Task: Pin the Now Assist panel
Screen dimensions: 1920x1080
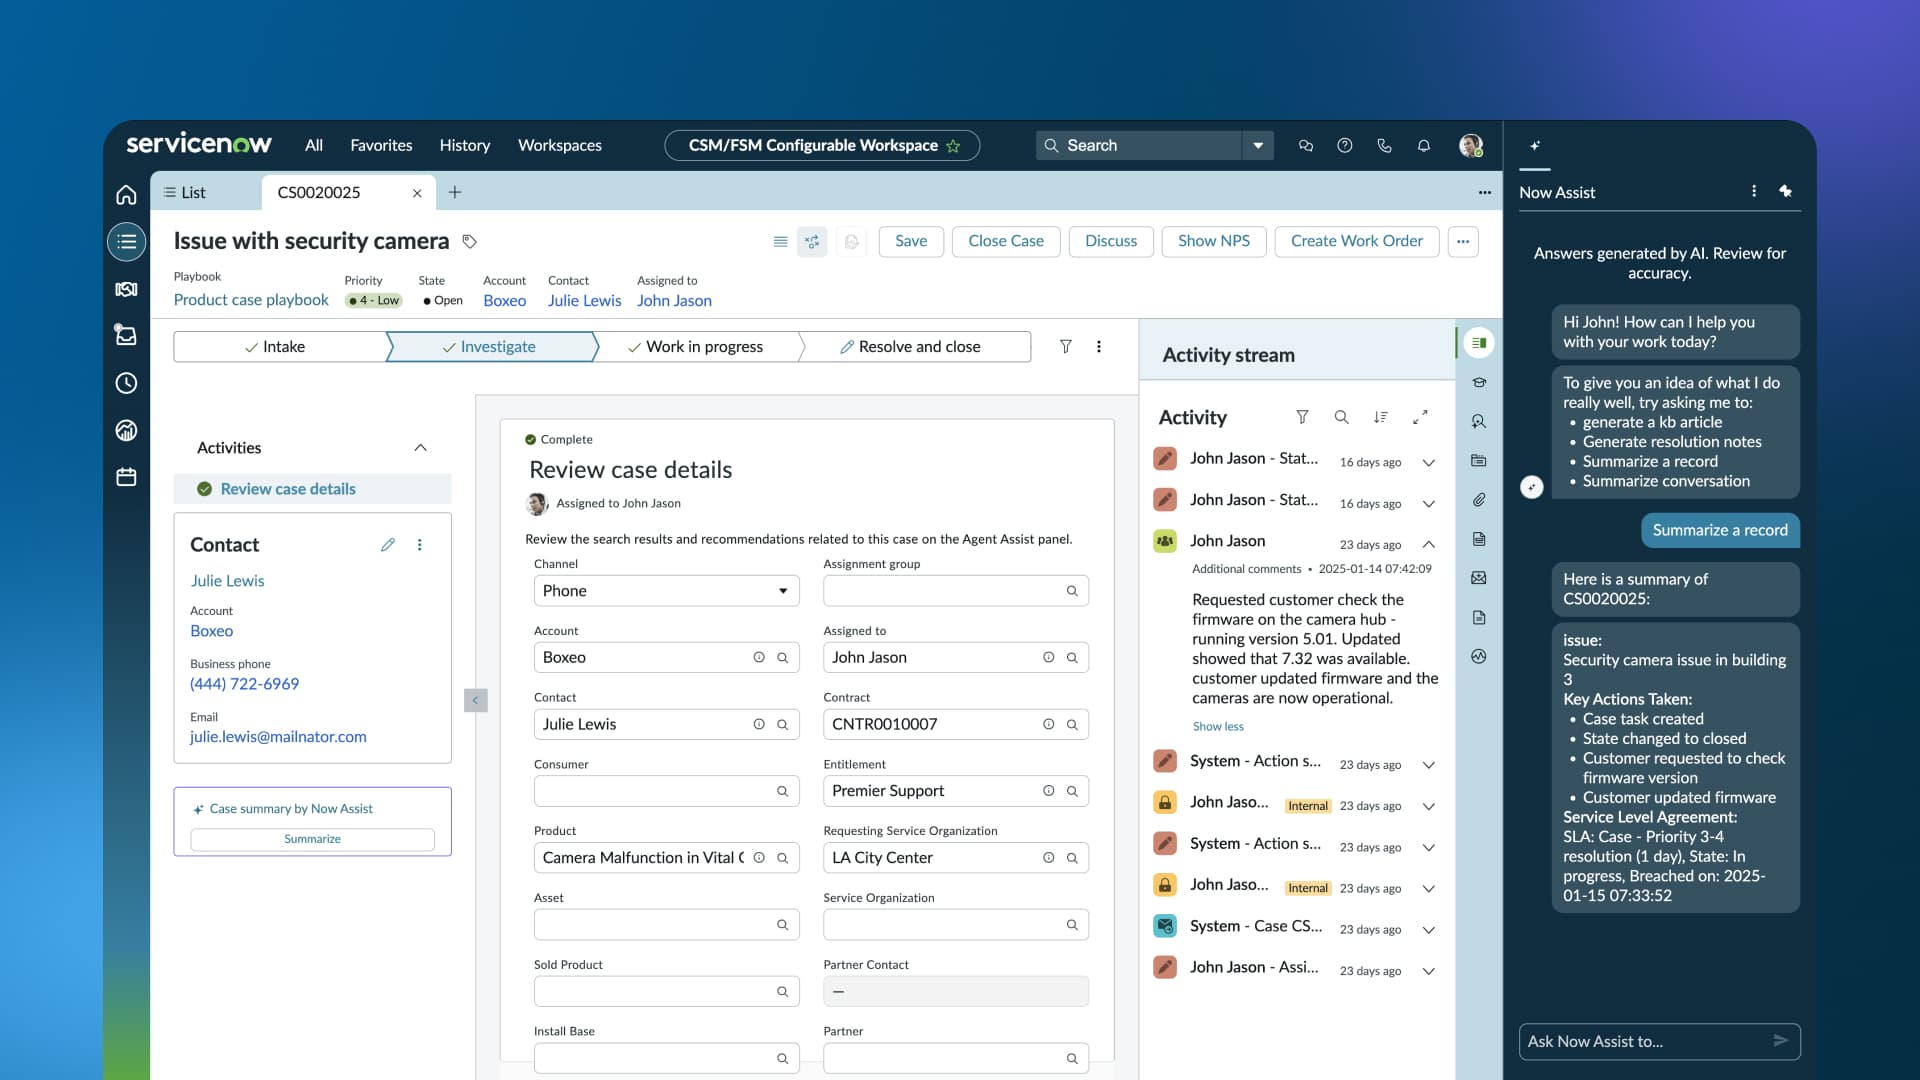Action: click(x=1785, y=191)
